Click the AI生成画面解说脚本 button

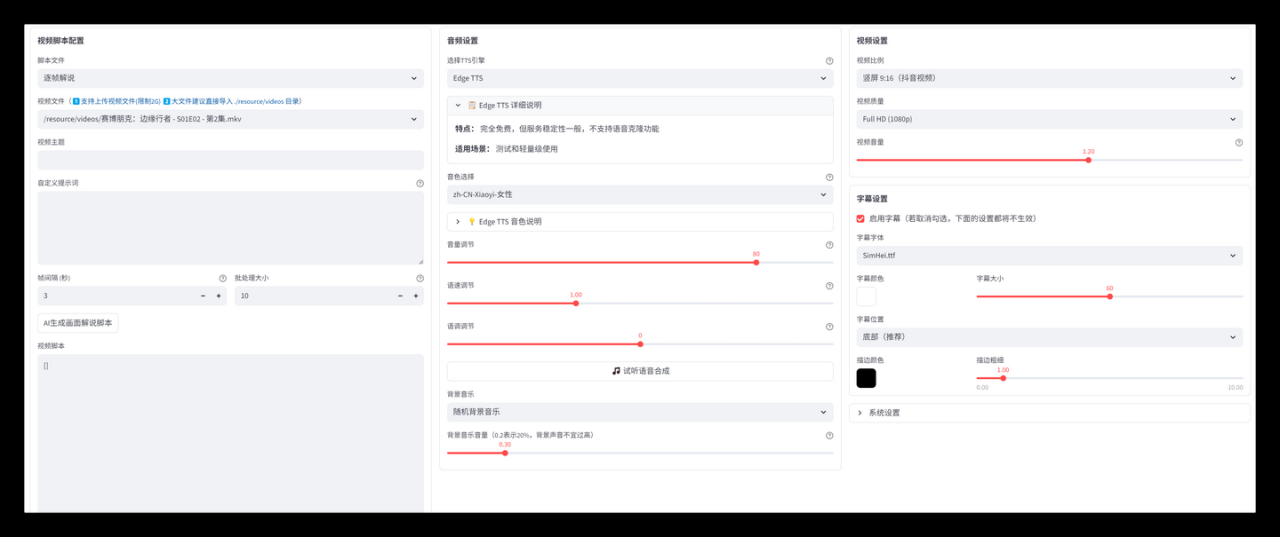[x=78, y=323]
